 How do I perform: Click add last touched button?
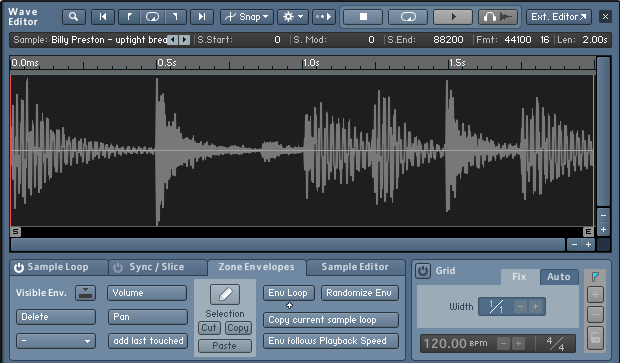pyautogui.click(x=148, y=341)
